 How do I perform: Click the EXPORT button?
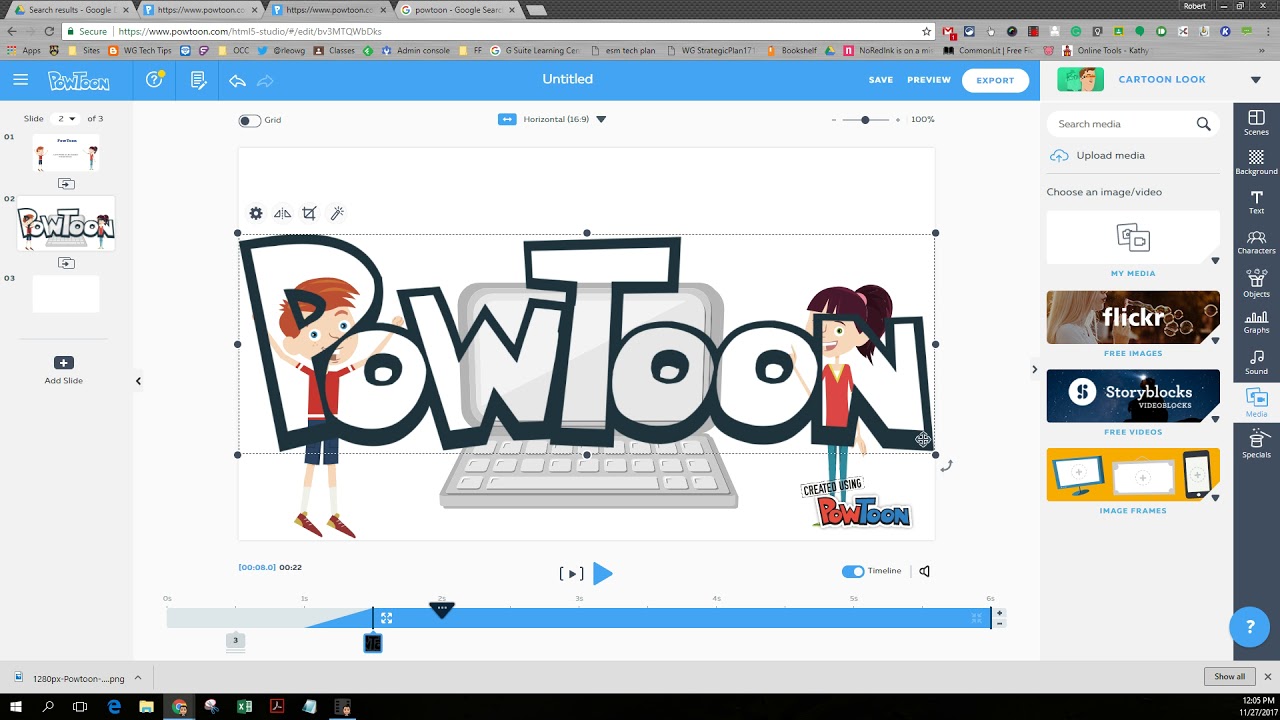coord(995,80)
